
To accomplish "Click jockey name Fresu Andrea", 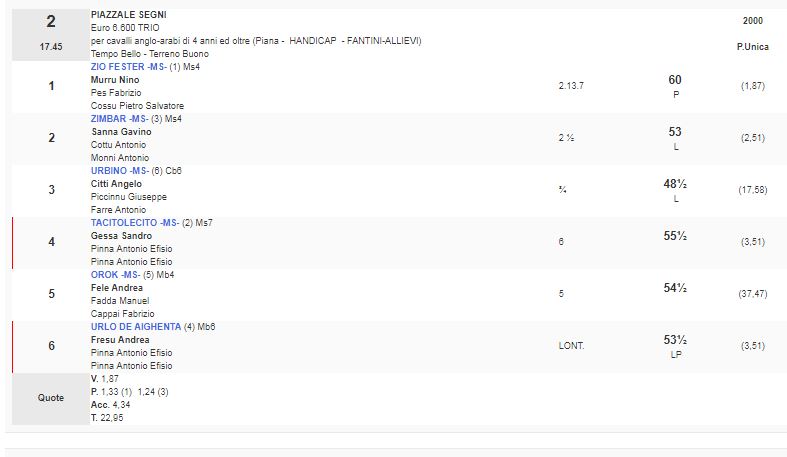I will [x=119, y=340].
